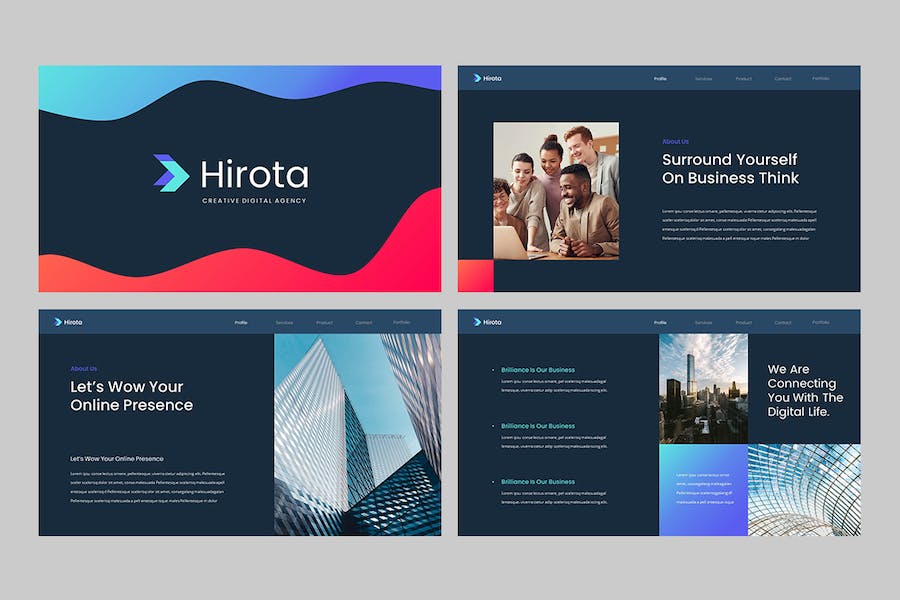900x600 pixels.
Task: Click the small Hirota logo in bottom-left slide header
Action: [68, 322]
